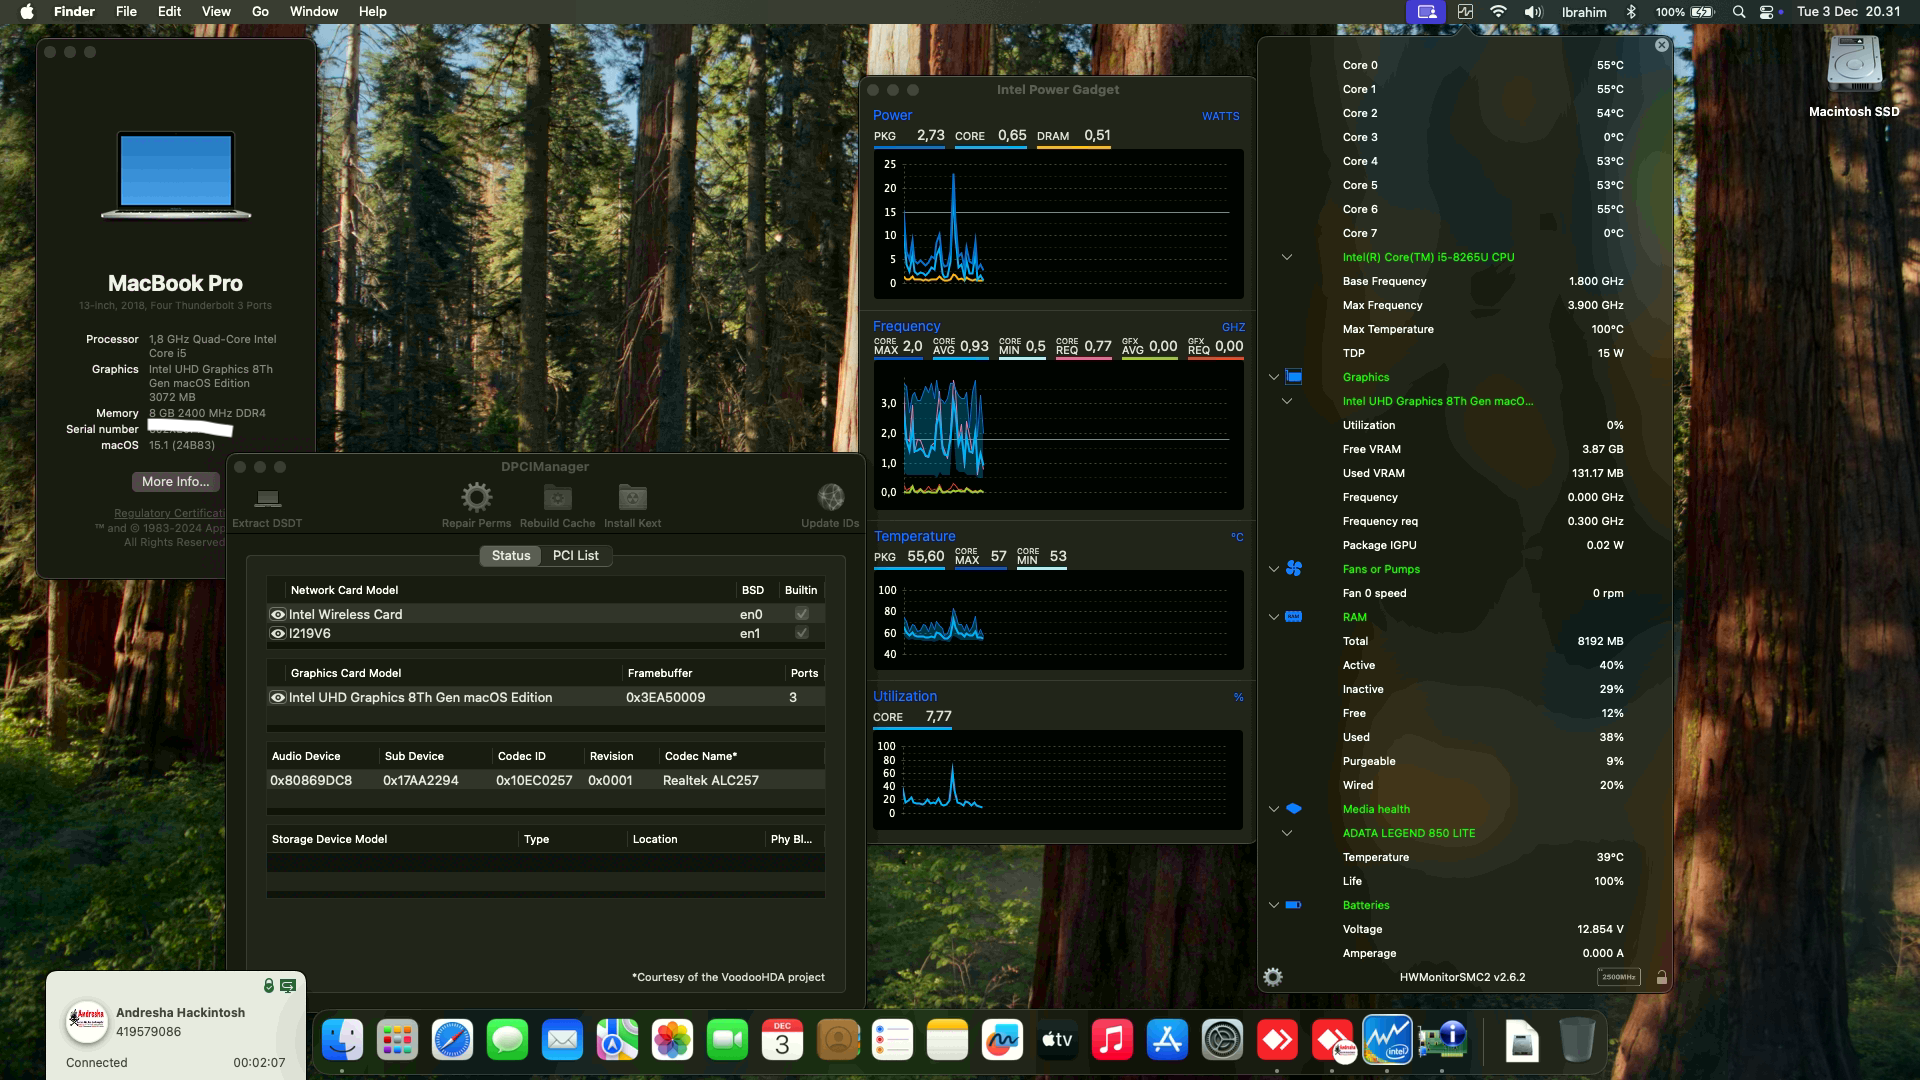Close the HWMonitorSMC2 popover
Screen dimensions: 1920x1080
pos(1661,45)
